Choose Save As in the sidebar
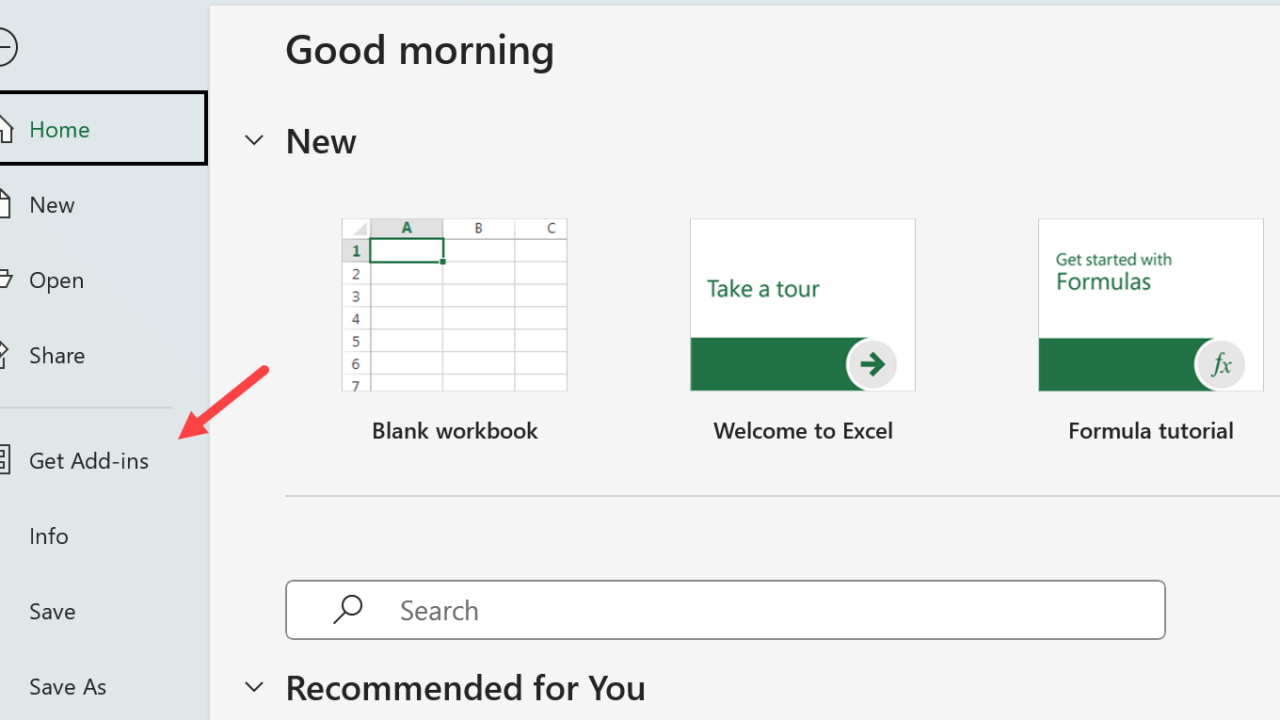The width and height of the screenshot is (1280, 720). (68, 687)
